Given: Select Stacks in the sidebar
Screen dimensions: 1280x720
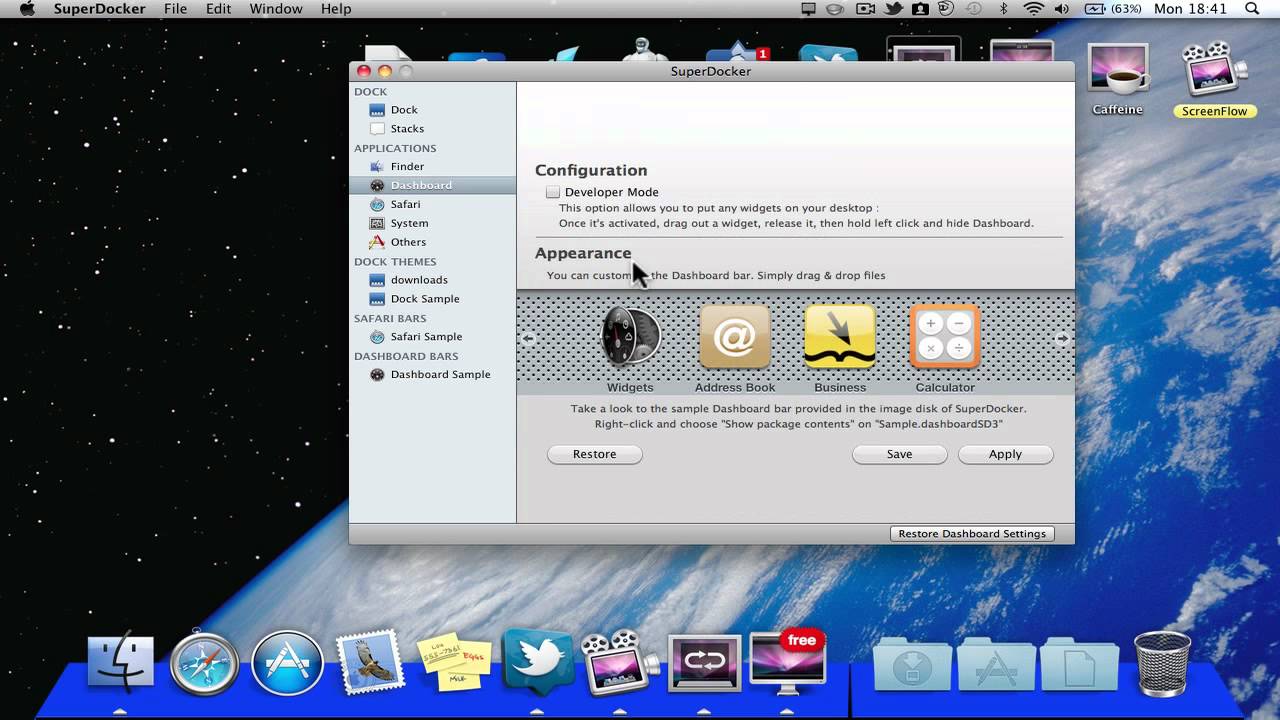Looking at the screenshot, I should tap(407, 129).
